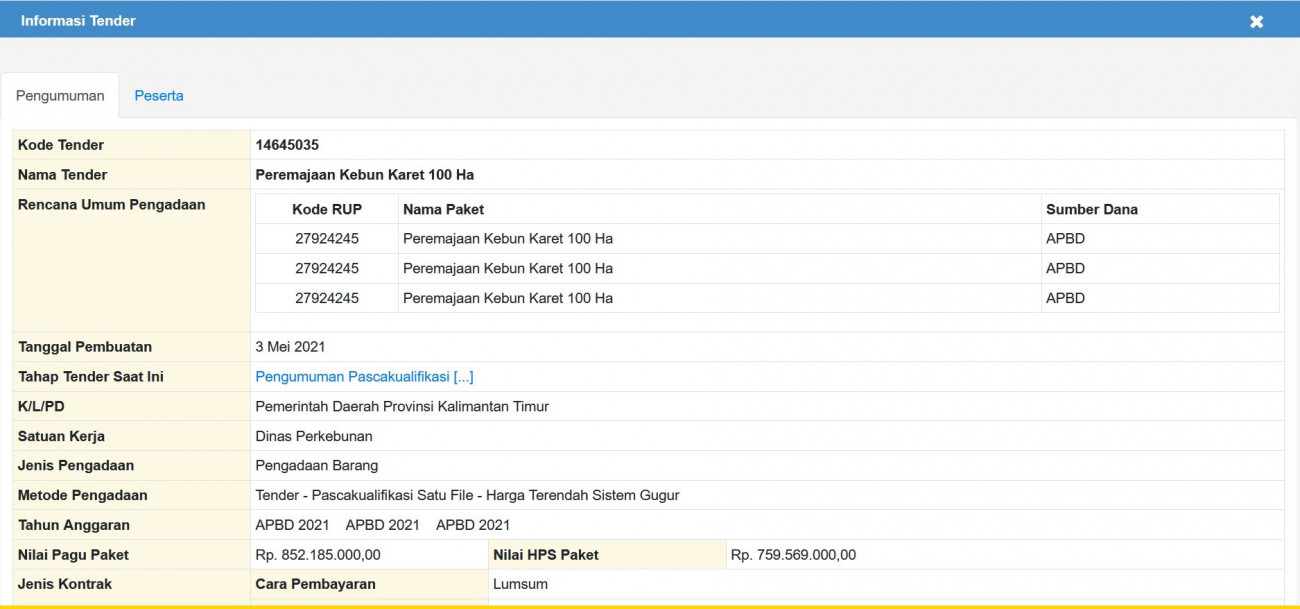Click the Dinas Perkebunan work unit value
Viewport: 1300px width, 609px height.
(314, 436)
